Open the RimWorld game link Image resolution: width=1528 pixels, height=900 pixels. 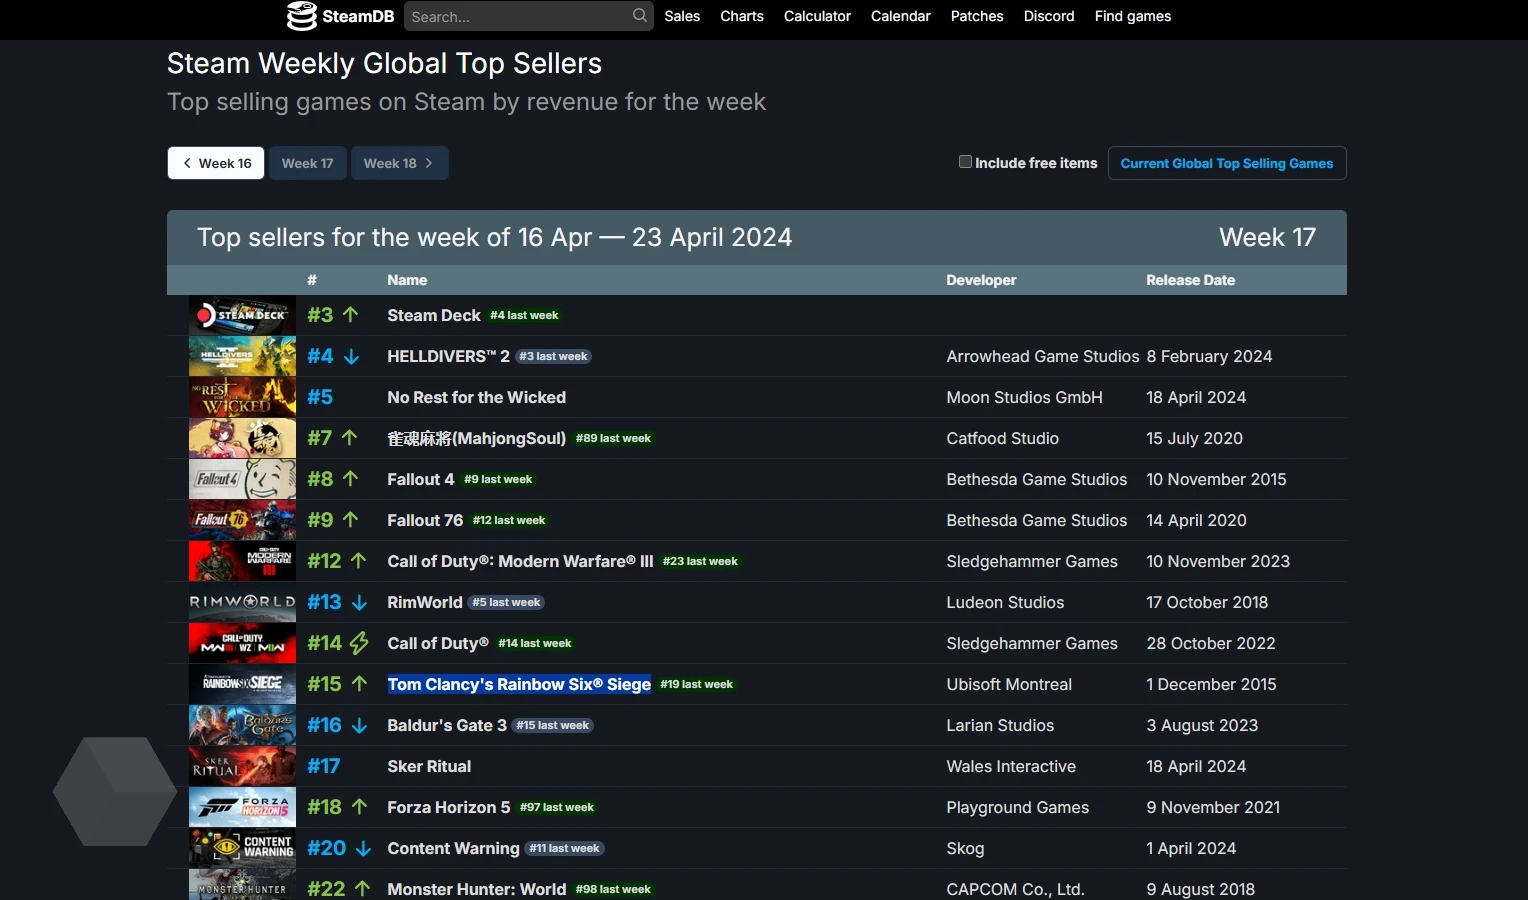click(425, 602)
